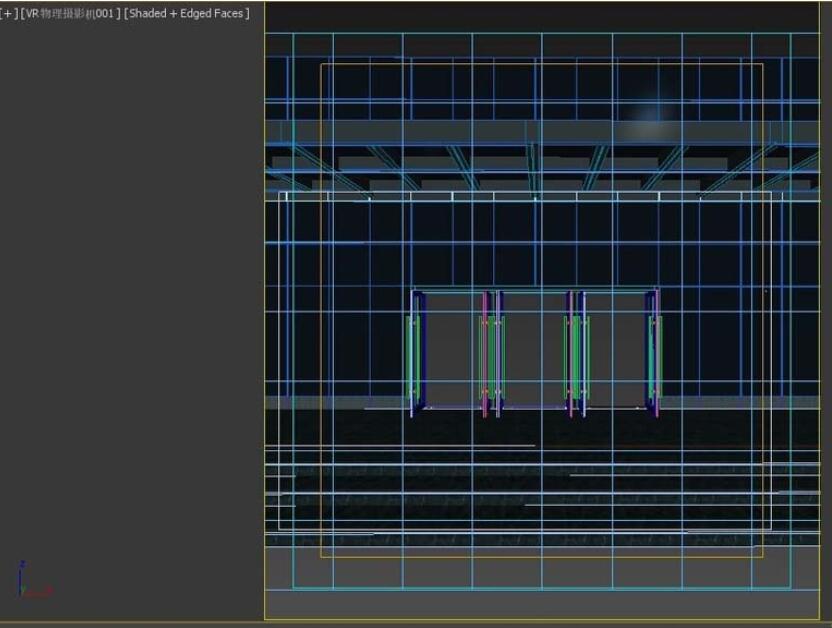The height and width of the screenshot is (628, 832).
Task: Click the empty gray panel left of the viewport
Action: point(130,300)
